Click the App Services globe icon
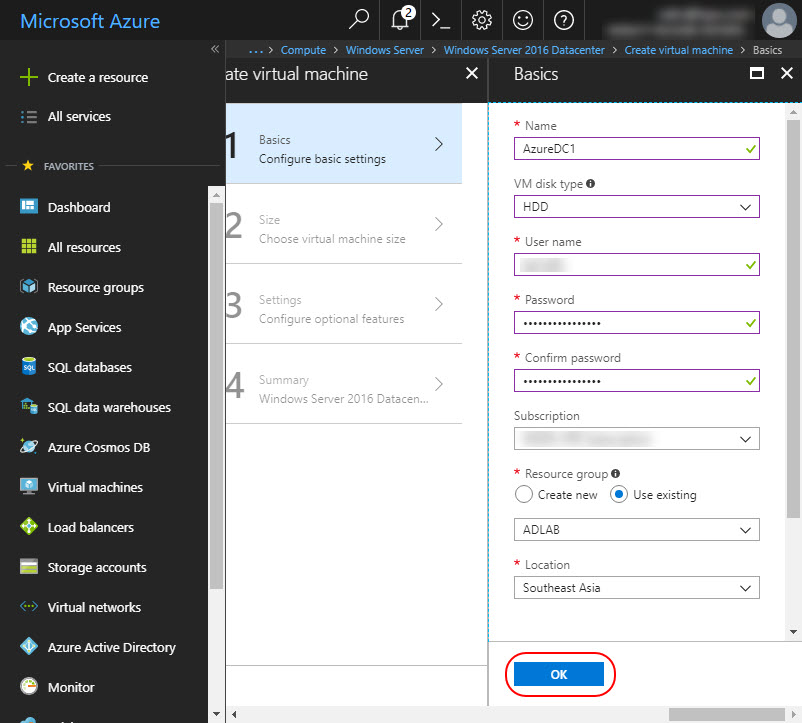The height and width of the screenshot is (723, 802). click(x=29, y=326)
